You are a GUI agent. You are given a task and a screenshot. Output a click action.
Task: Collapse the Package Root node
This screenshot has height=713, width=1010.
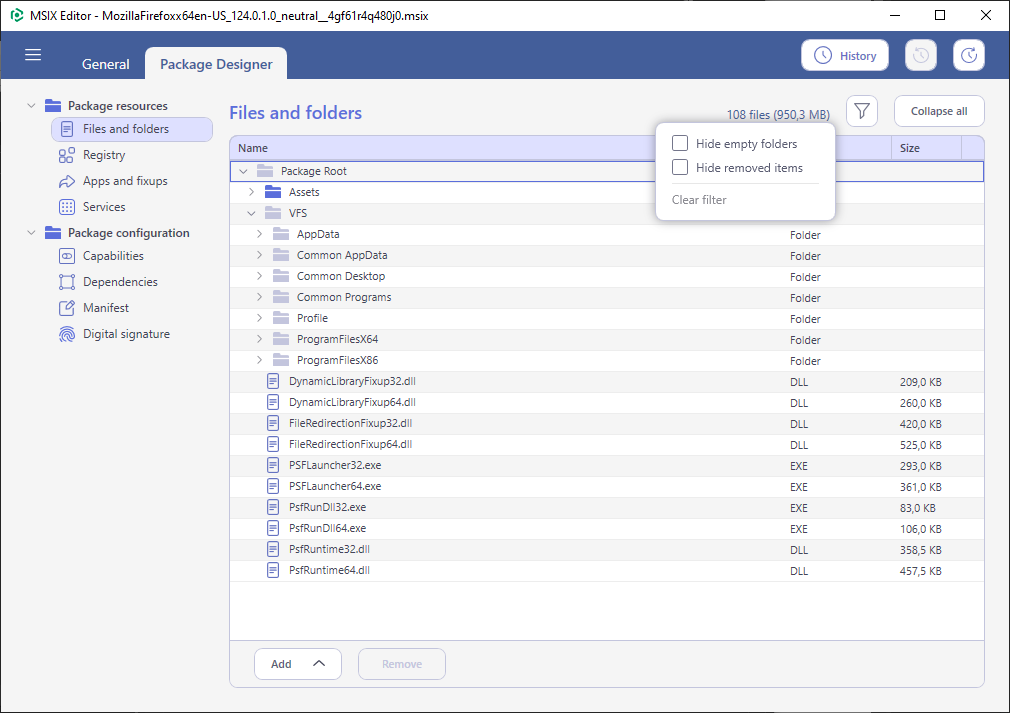[x=243, y=171]
